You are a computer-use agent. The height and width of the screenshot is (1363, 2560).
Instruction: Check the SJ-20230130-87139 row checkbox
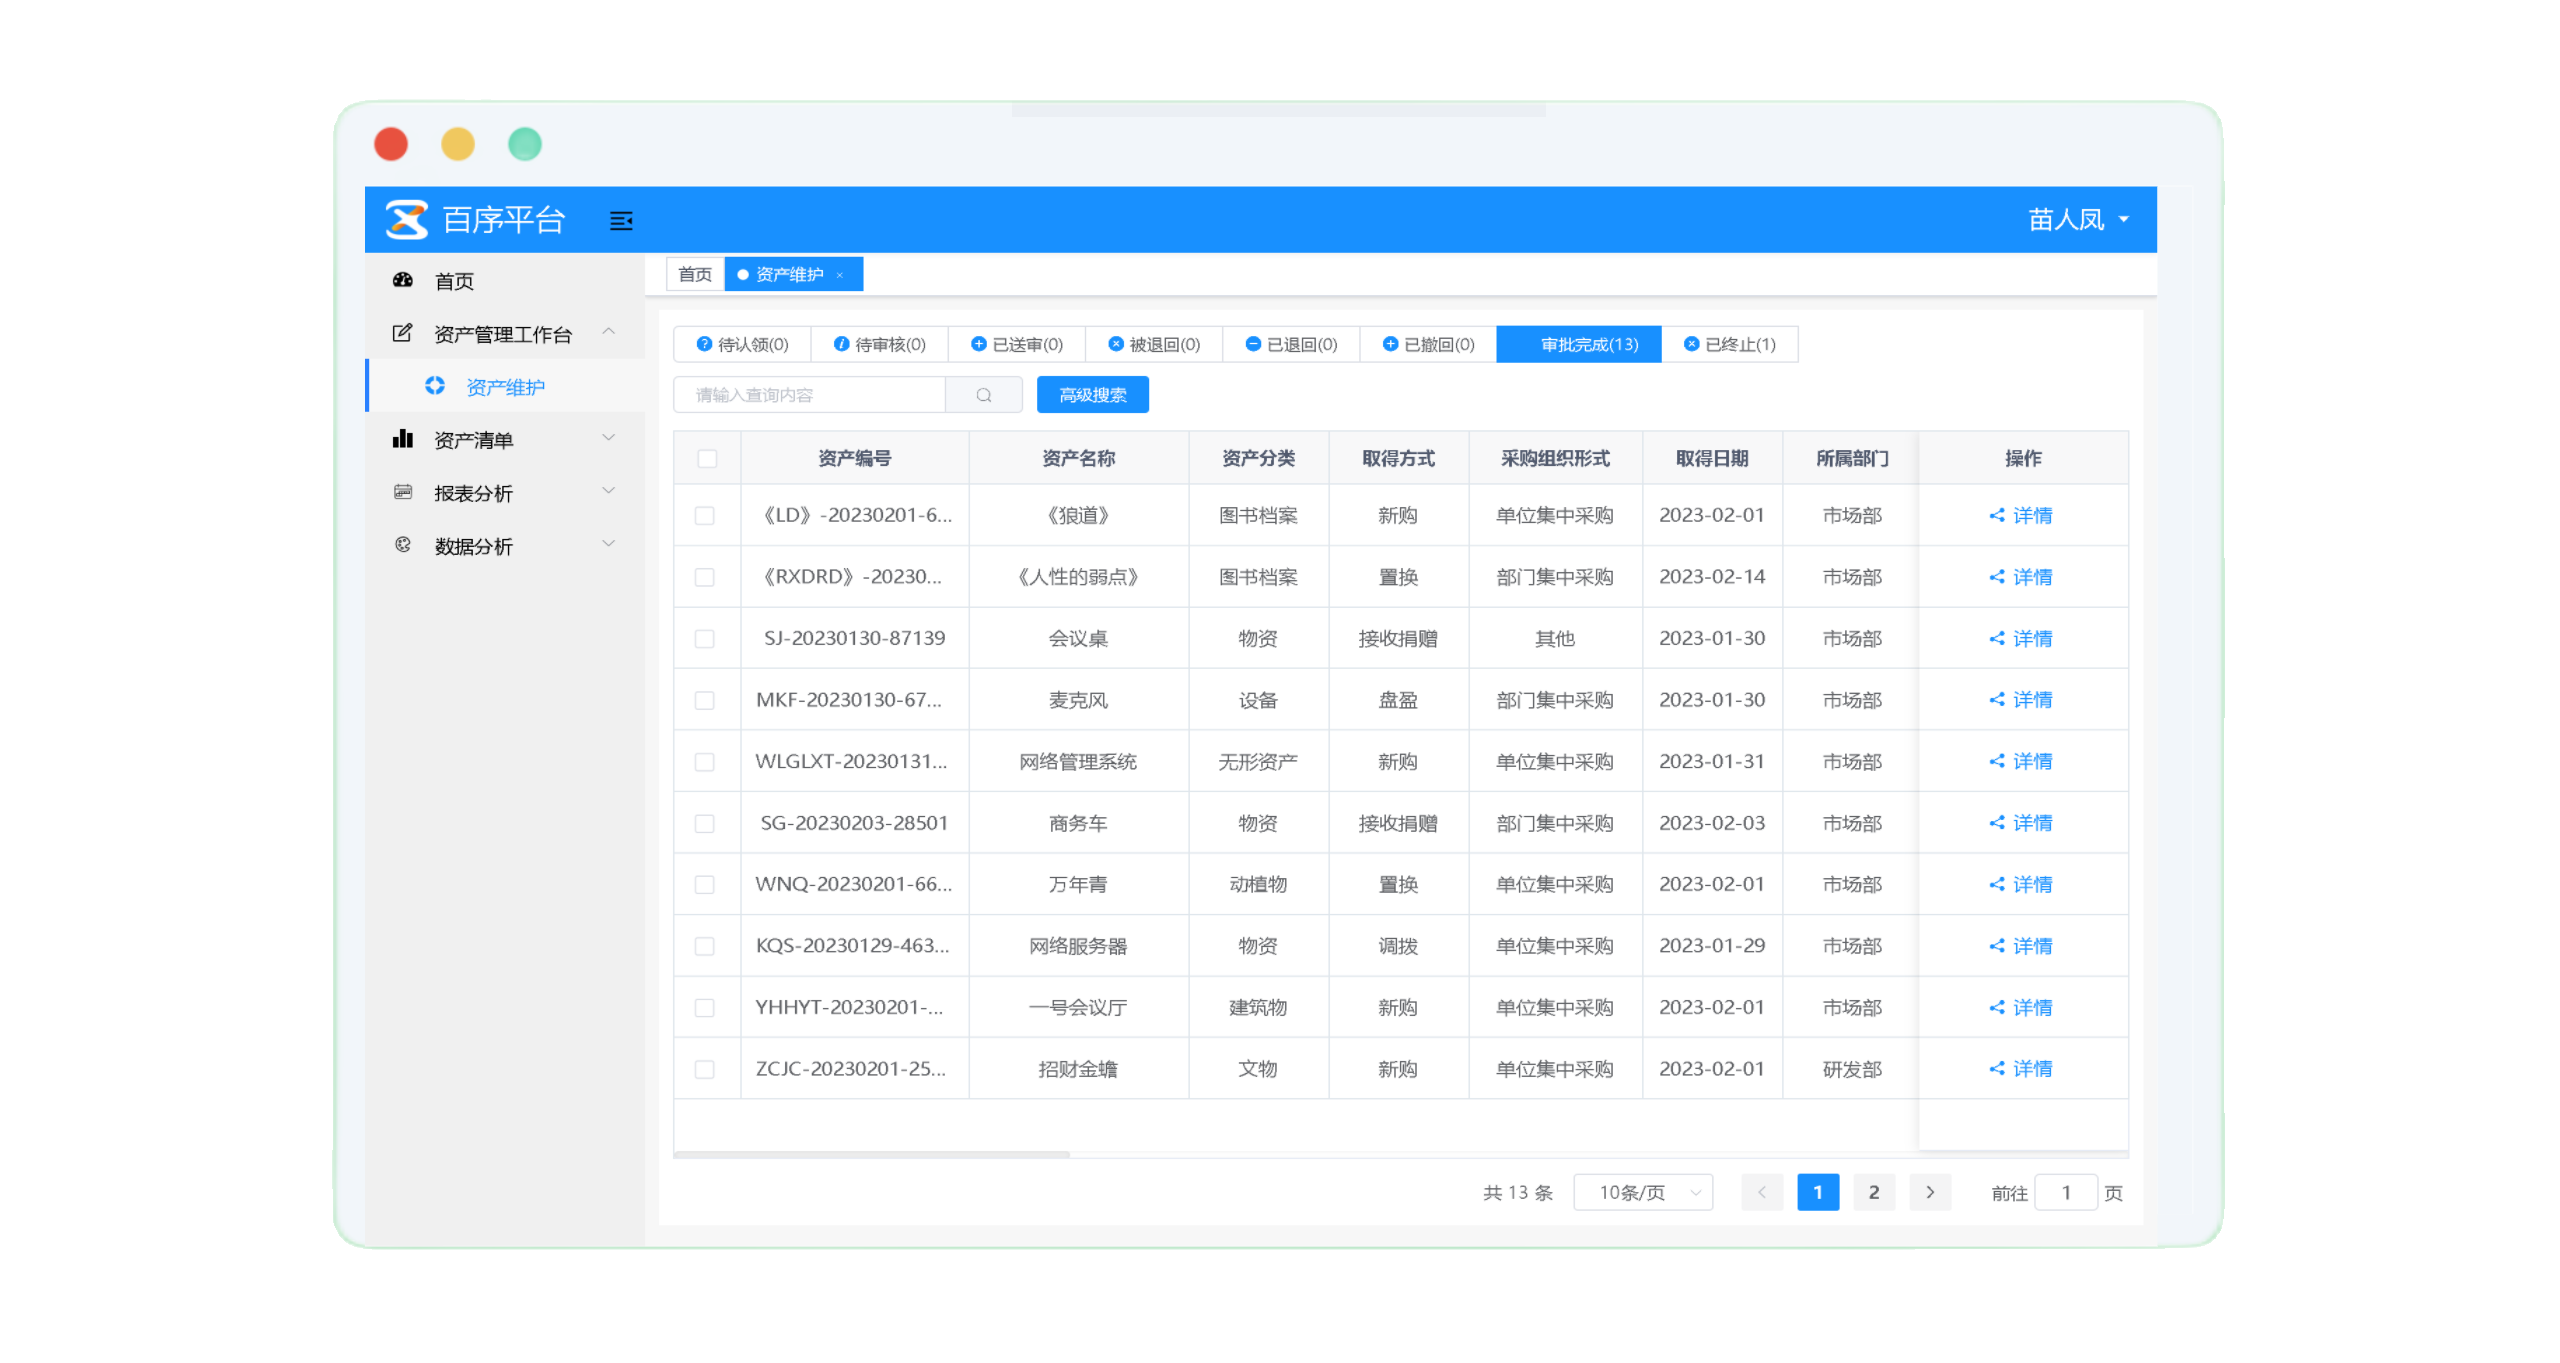[704, 639]
